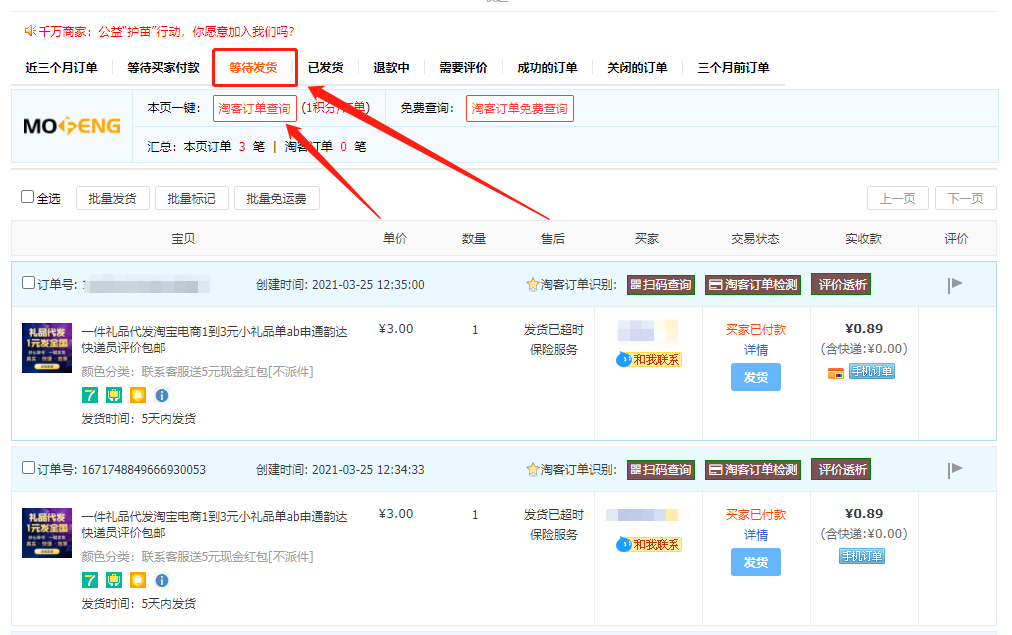Click 批量发货 button
This screenshot has height=635, width=1012.
(x=113, y=198)
